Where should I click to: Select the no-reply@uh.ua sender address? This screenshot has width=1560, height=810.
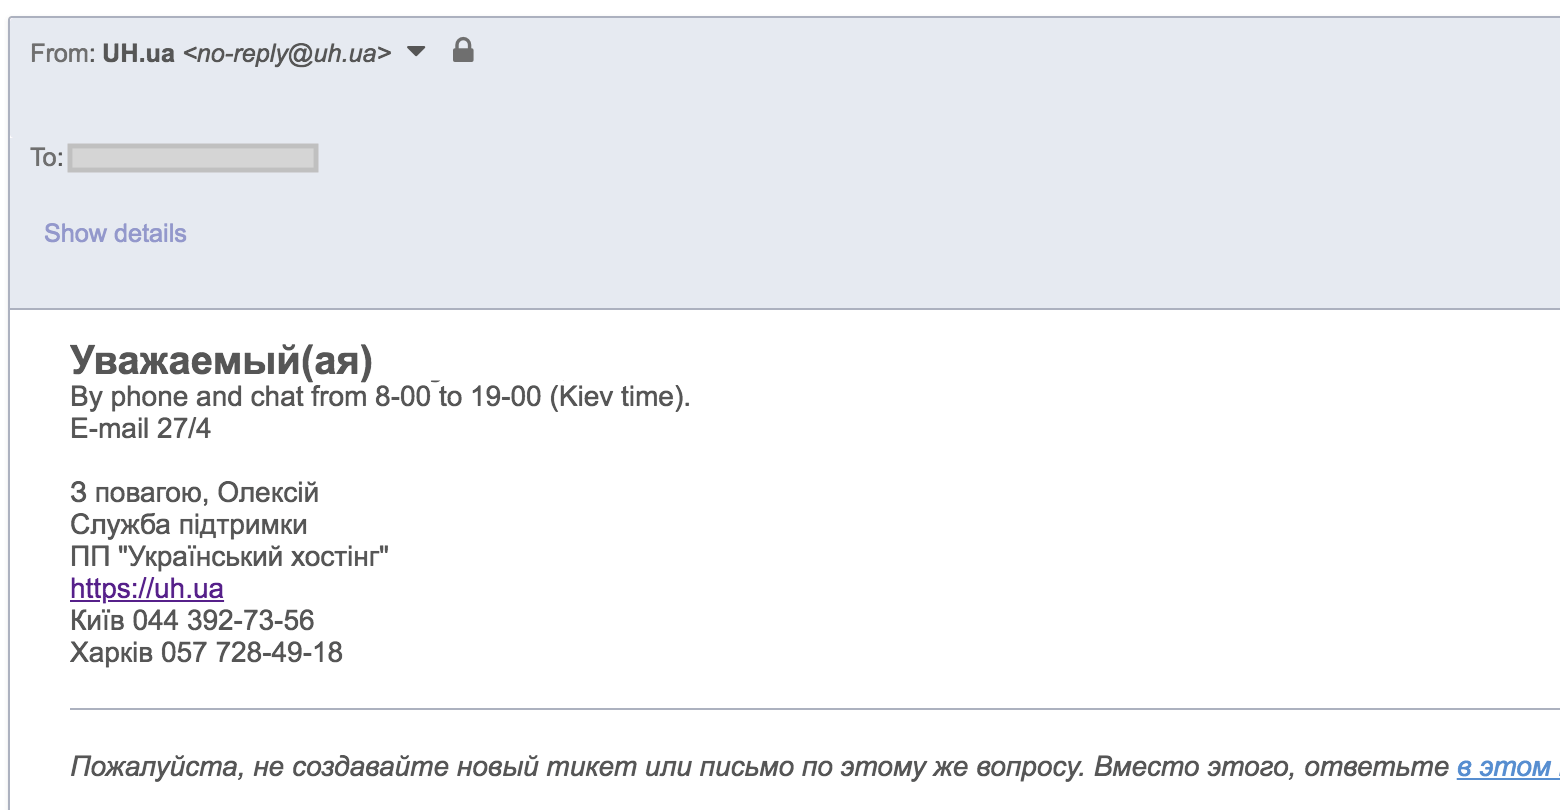pyautogui.click(x=287, y=54)
